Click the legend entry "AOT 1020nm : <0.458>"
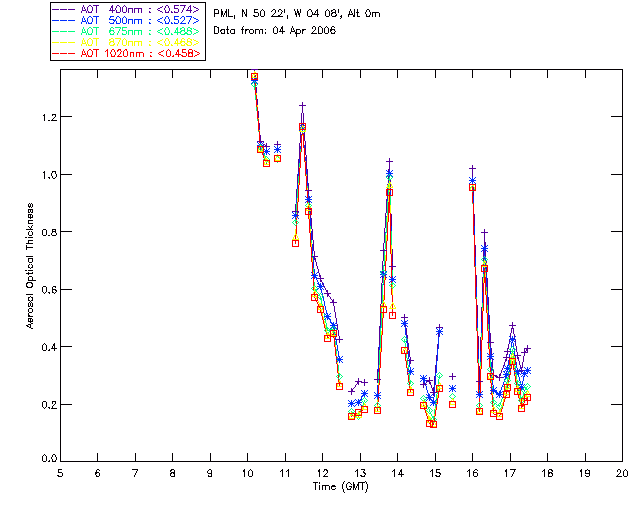Screen dimensions: 640x512 140,53
